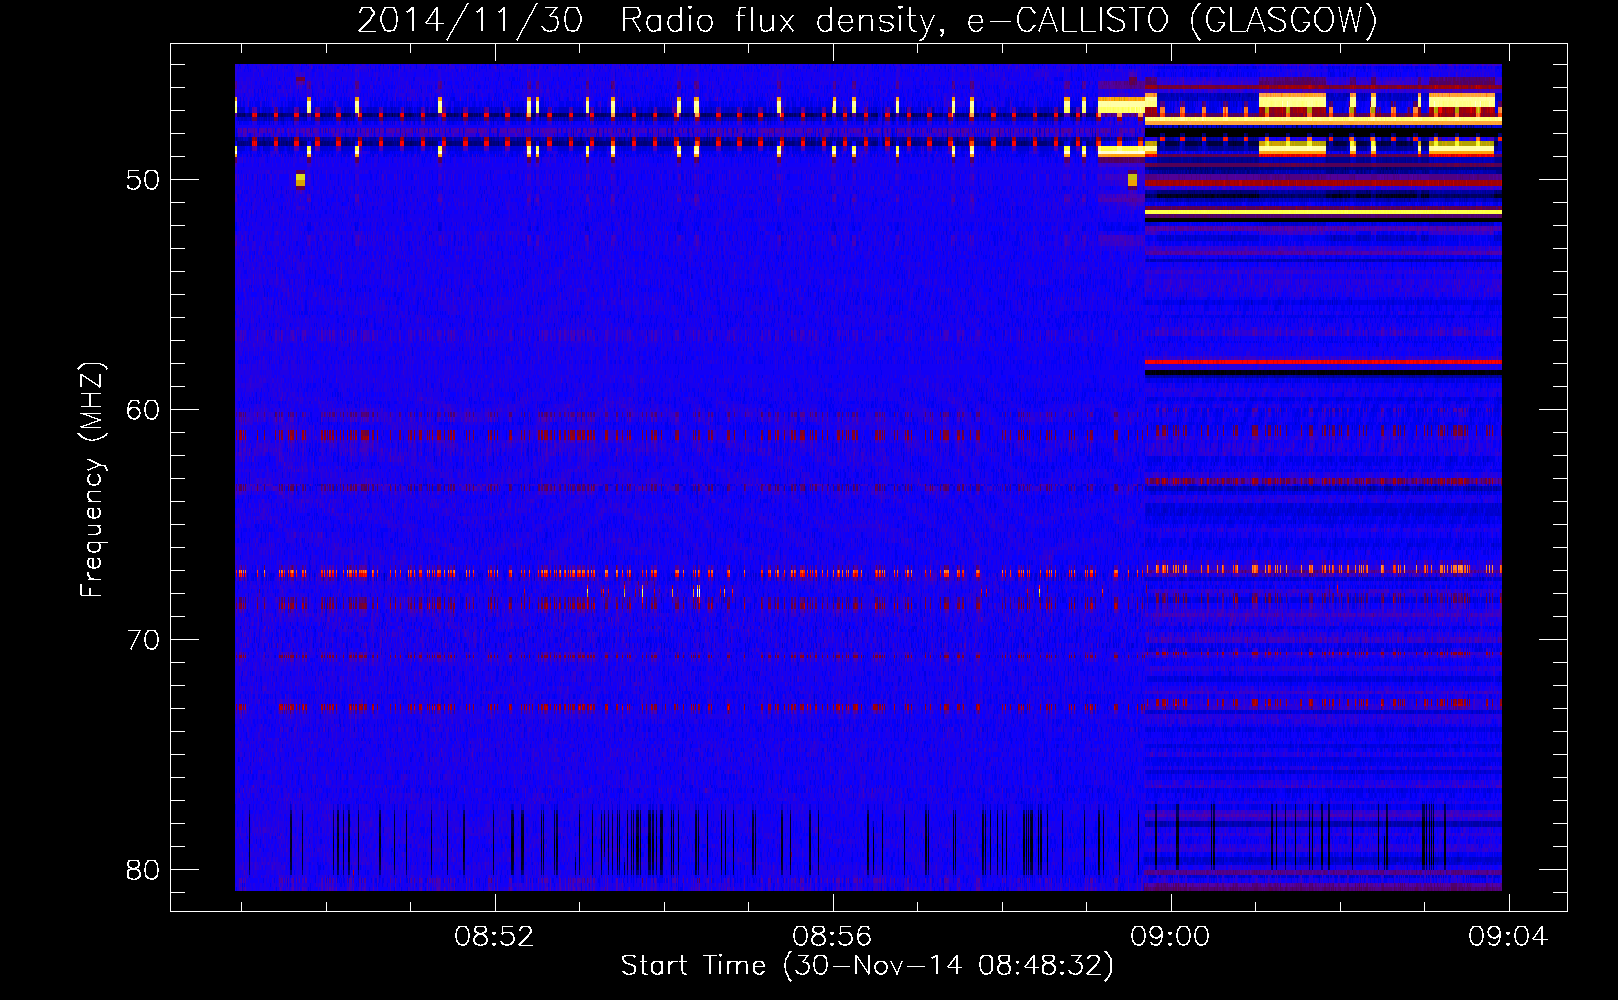
Task: Click the "Start Time (30-Nov-14 08:48:32)" axis label
Action: click(x=867, y=966)
